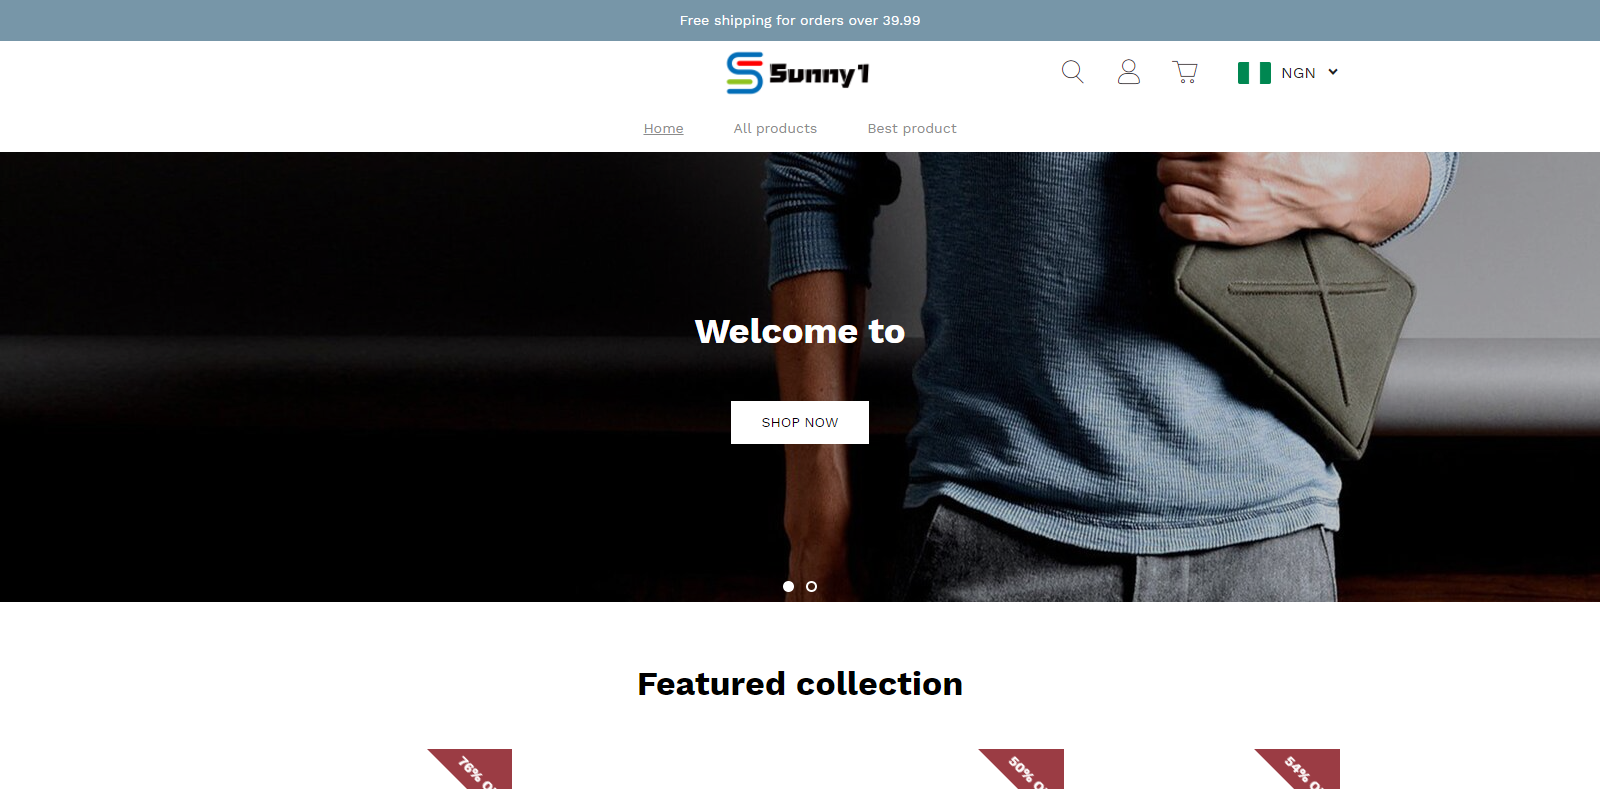Click the SHOP NOW button
Viewport: 1600px width, 789px height.
[800, 422]
